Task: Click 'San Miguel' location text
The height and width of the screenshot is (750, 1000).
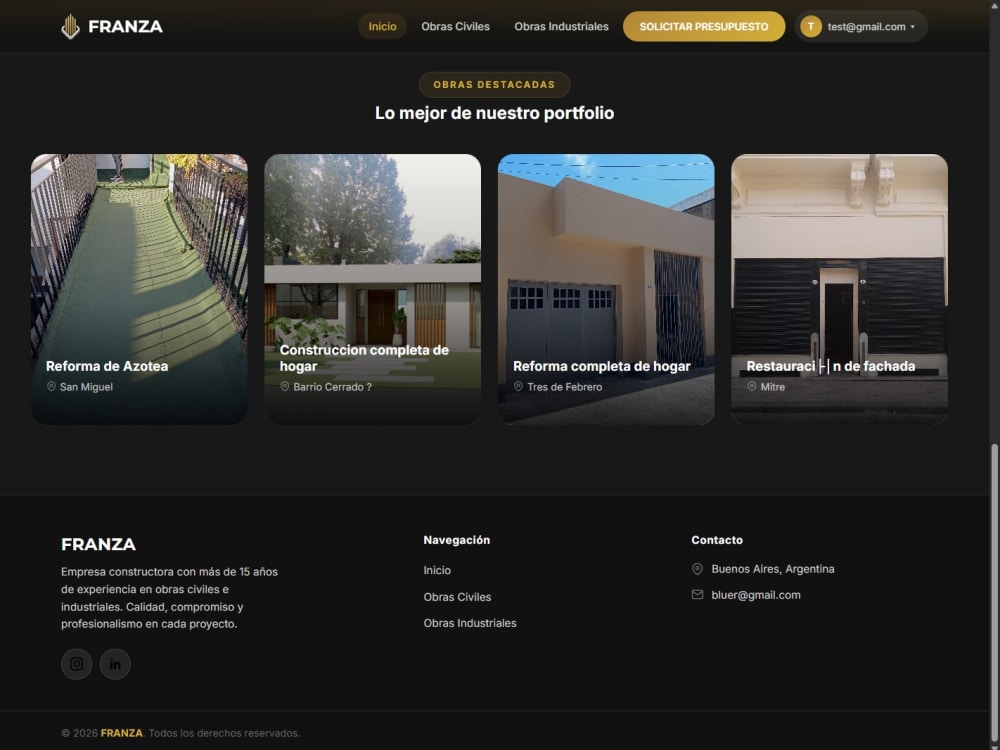Action: click(86, 386)
